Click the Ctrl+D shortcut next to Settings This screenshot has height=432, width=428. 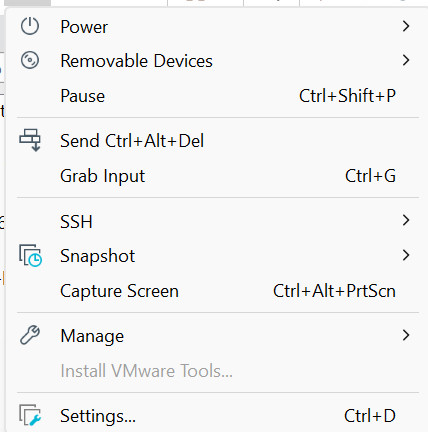(x=370, y=416)
